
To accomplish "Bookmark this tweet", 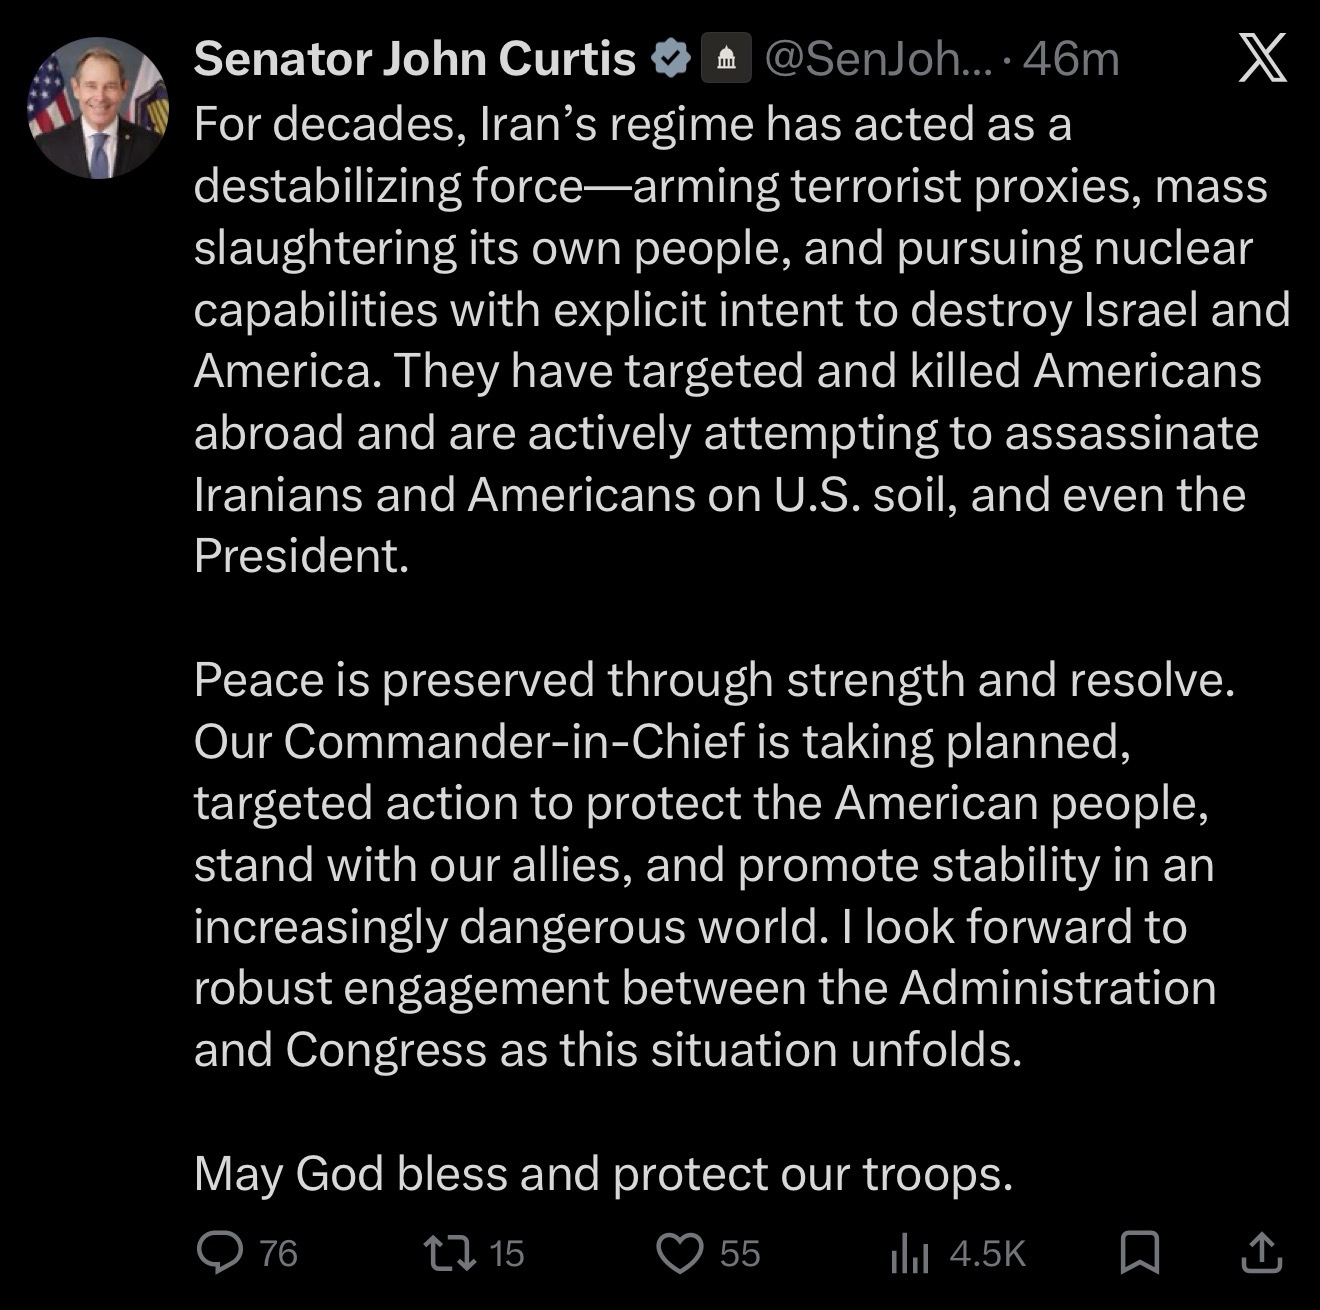I will (x=1139, y=1252).
